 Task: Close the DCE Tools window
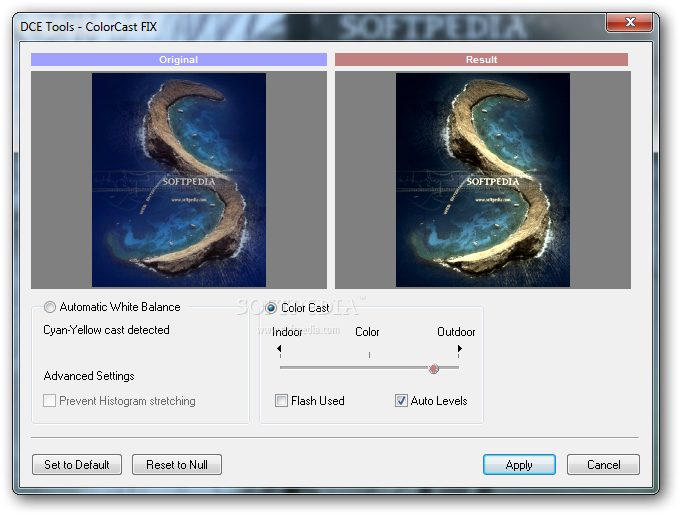pyautogui.click(x=630, y=22)
